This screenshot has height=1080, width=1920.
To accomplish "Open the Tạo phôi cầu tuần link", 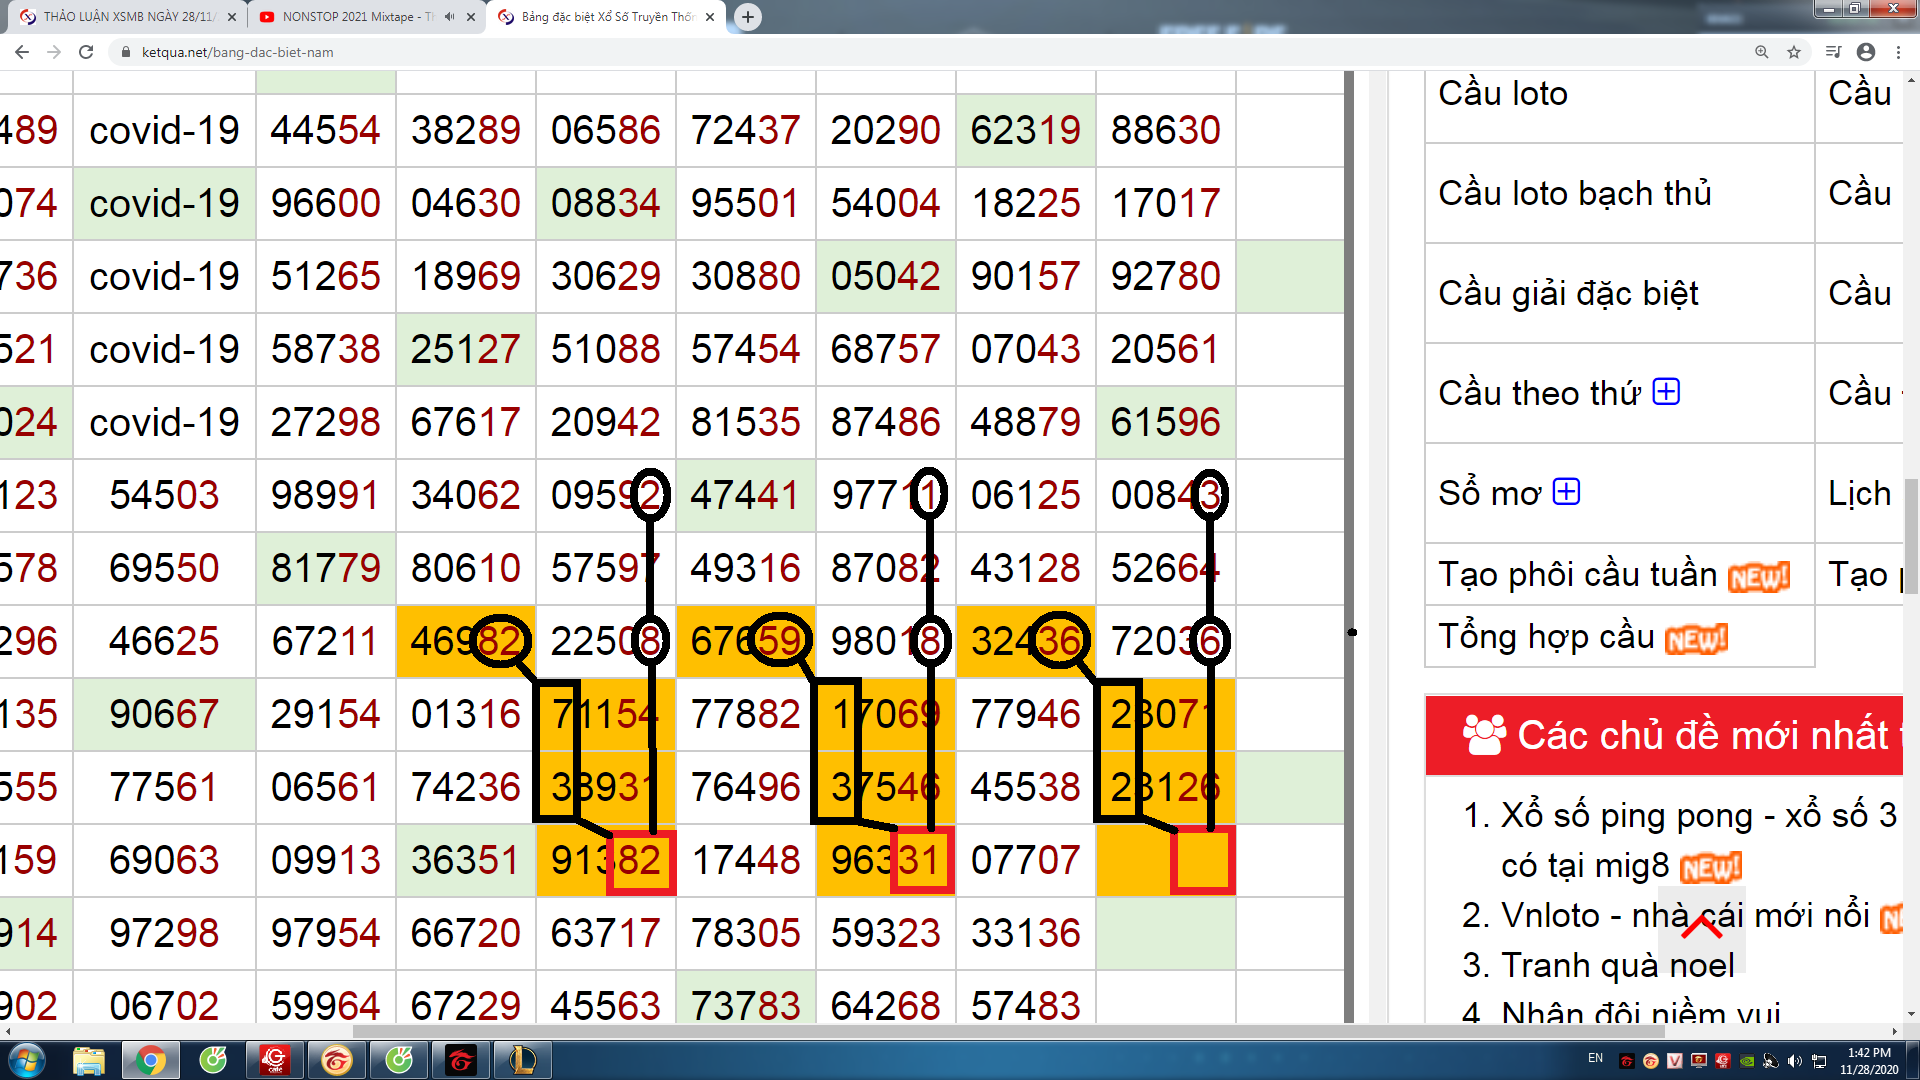I will tap(1577, 574).
